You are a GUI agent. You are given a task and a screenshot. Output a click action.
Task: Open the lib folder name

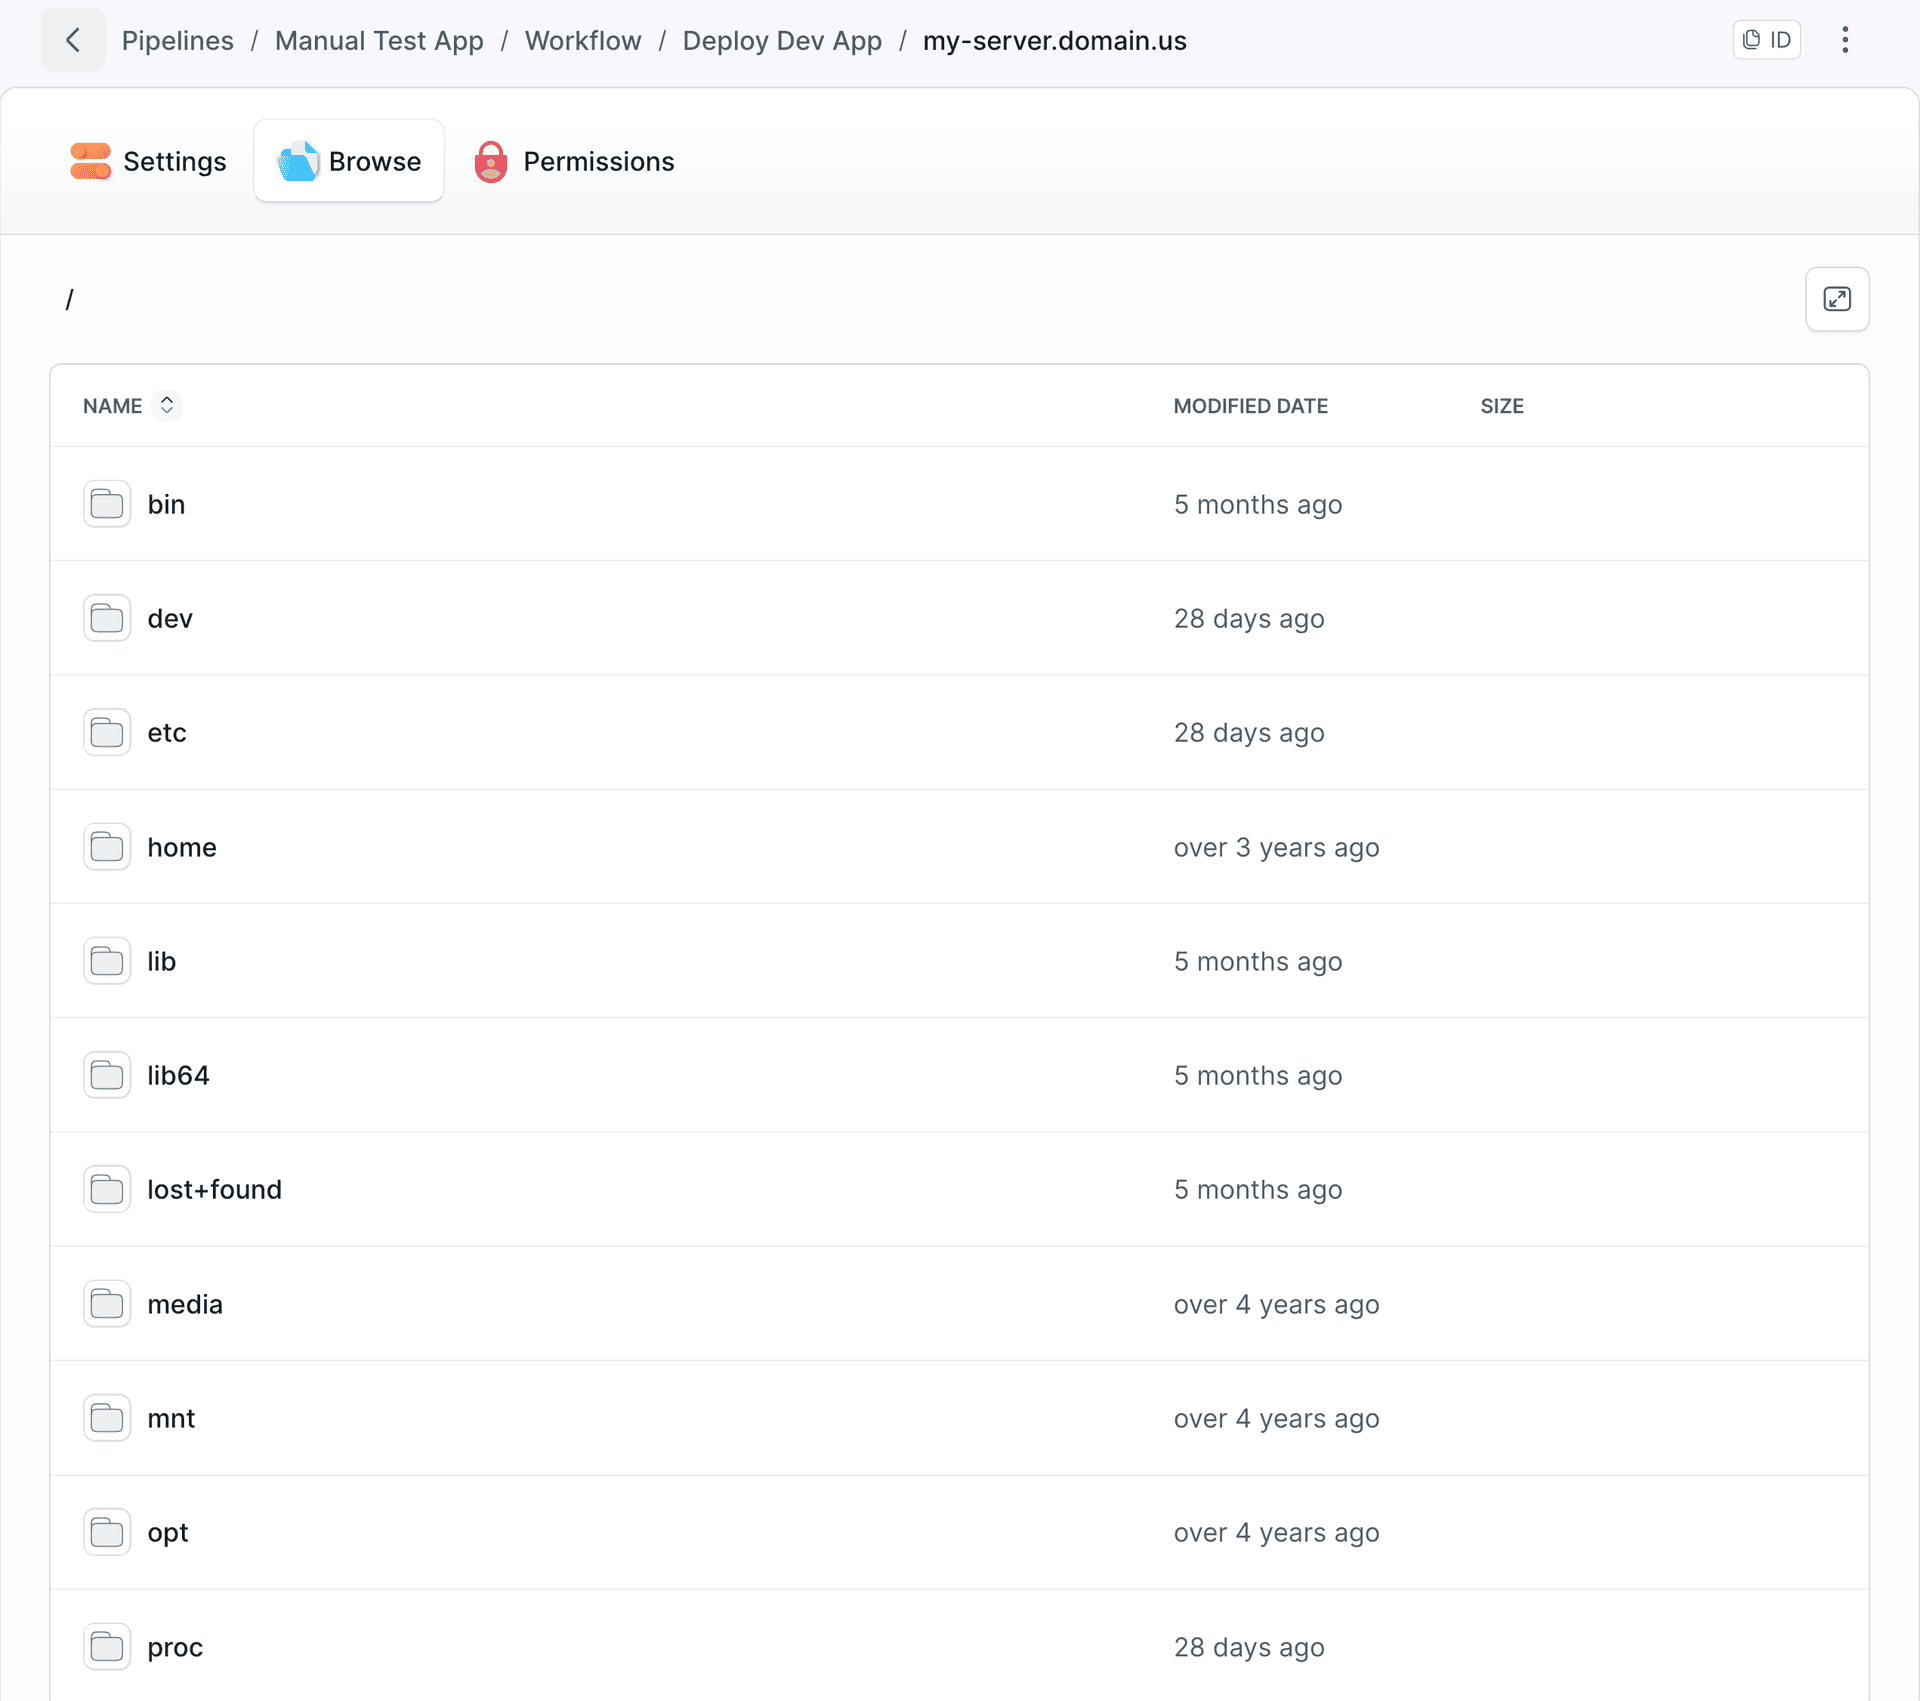click(x=162, y=961)
